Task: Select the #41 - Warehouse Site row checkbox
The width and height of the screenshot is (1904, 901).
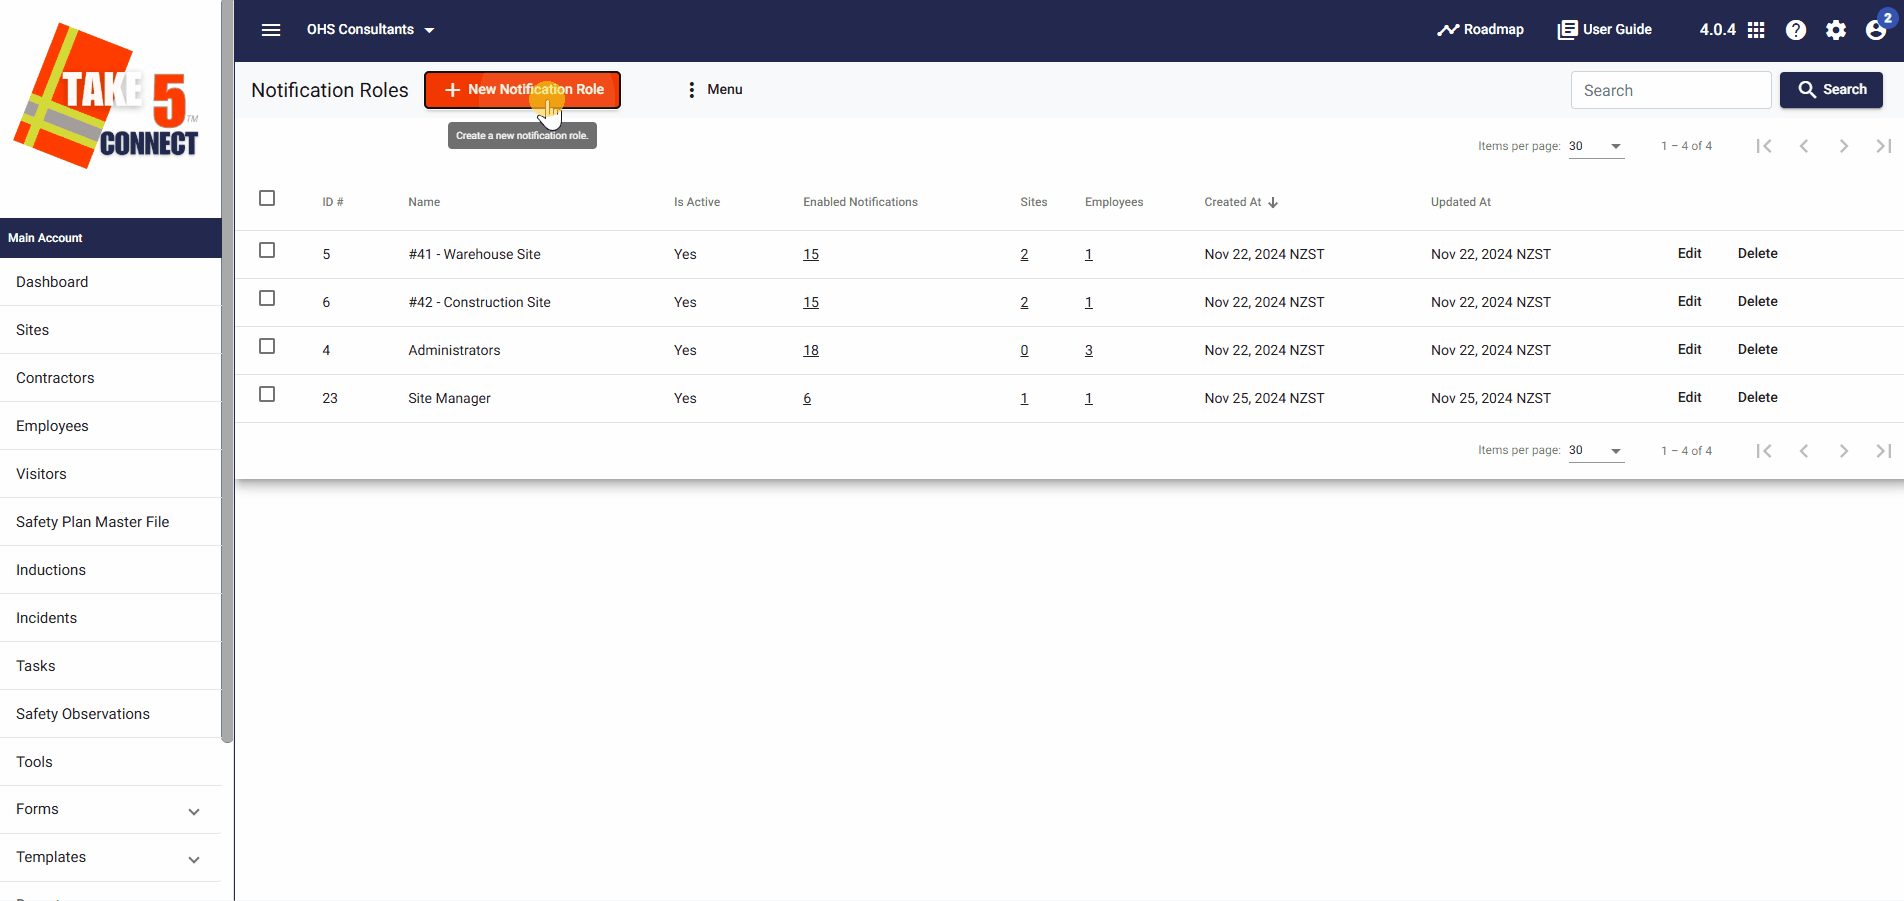Action: click(267, 250)
